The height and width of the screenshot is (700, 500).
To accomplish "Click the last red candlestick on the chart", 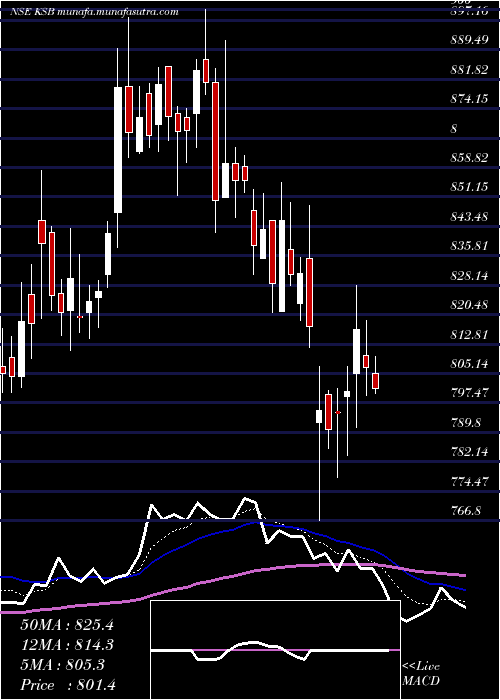I will (375, 381).
